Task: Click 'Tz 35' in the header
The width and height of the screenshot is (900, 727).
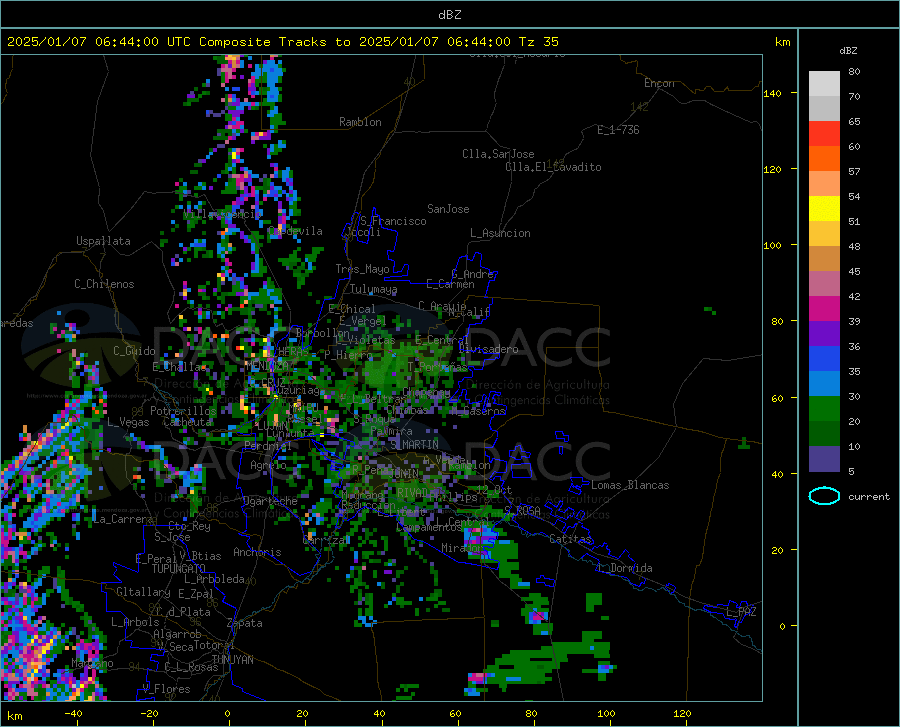Action: click(538, 41)
